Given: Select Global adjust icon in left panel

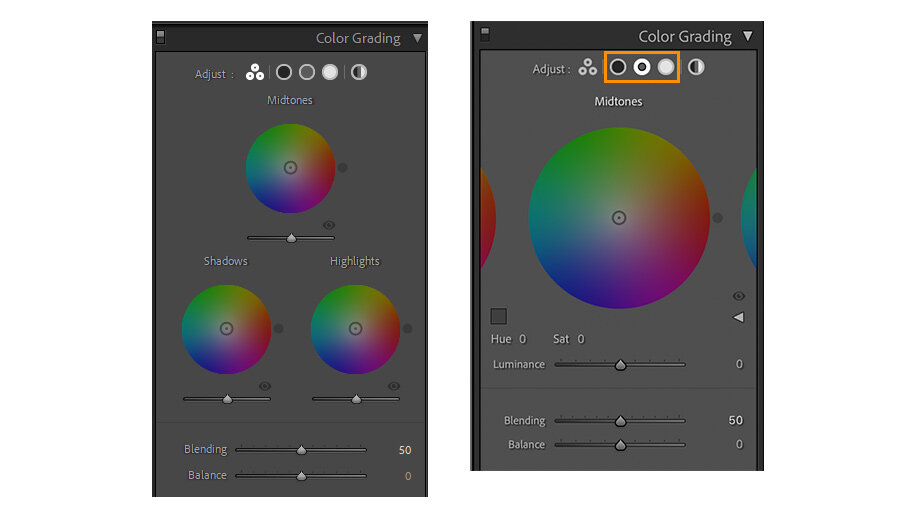Looking at the screenshot, I should pos(358,72).
